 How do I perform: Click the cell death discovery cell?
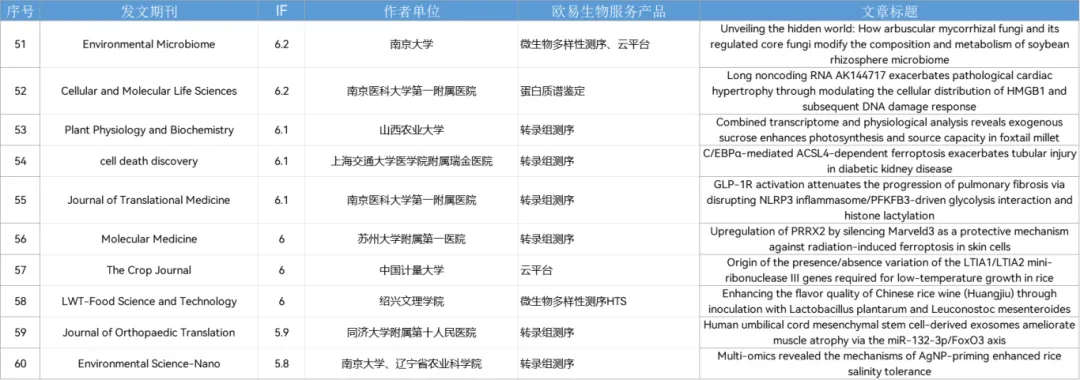tap(149, 161)
